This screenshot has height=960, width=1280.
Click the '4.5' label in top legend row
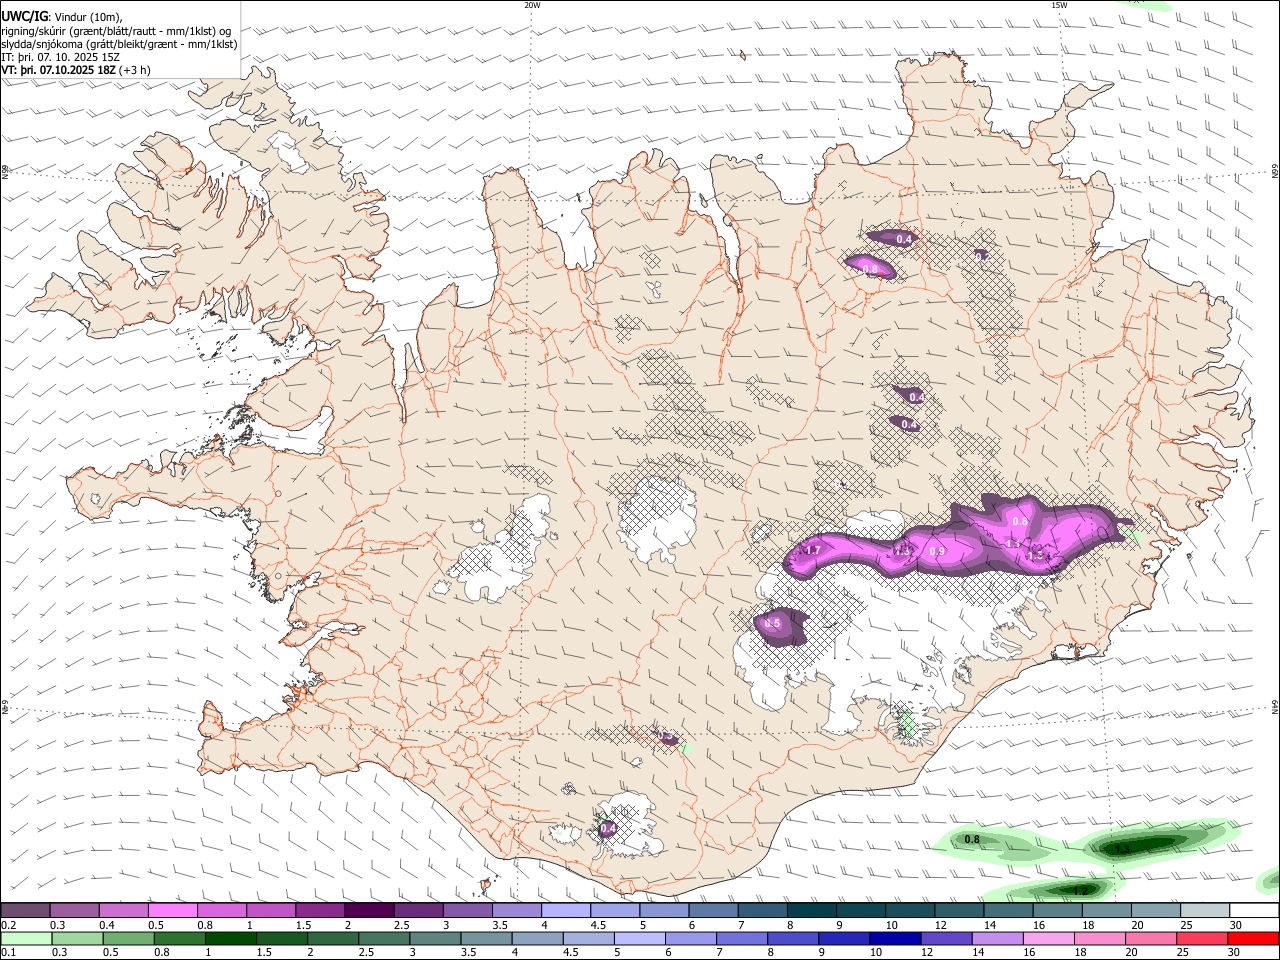598,925
